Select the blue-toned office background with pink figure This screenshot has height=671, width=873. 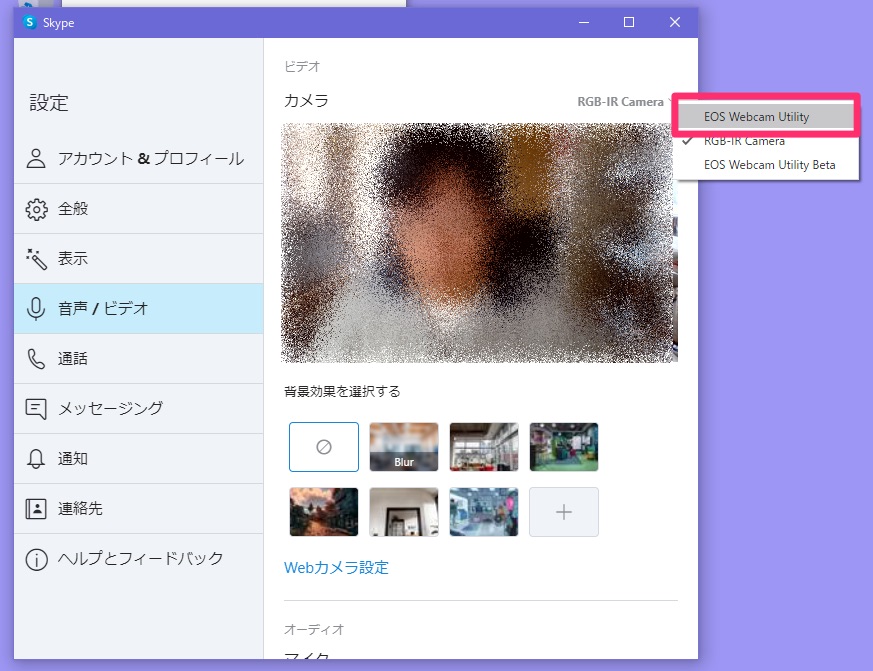(x=484, y=512)
